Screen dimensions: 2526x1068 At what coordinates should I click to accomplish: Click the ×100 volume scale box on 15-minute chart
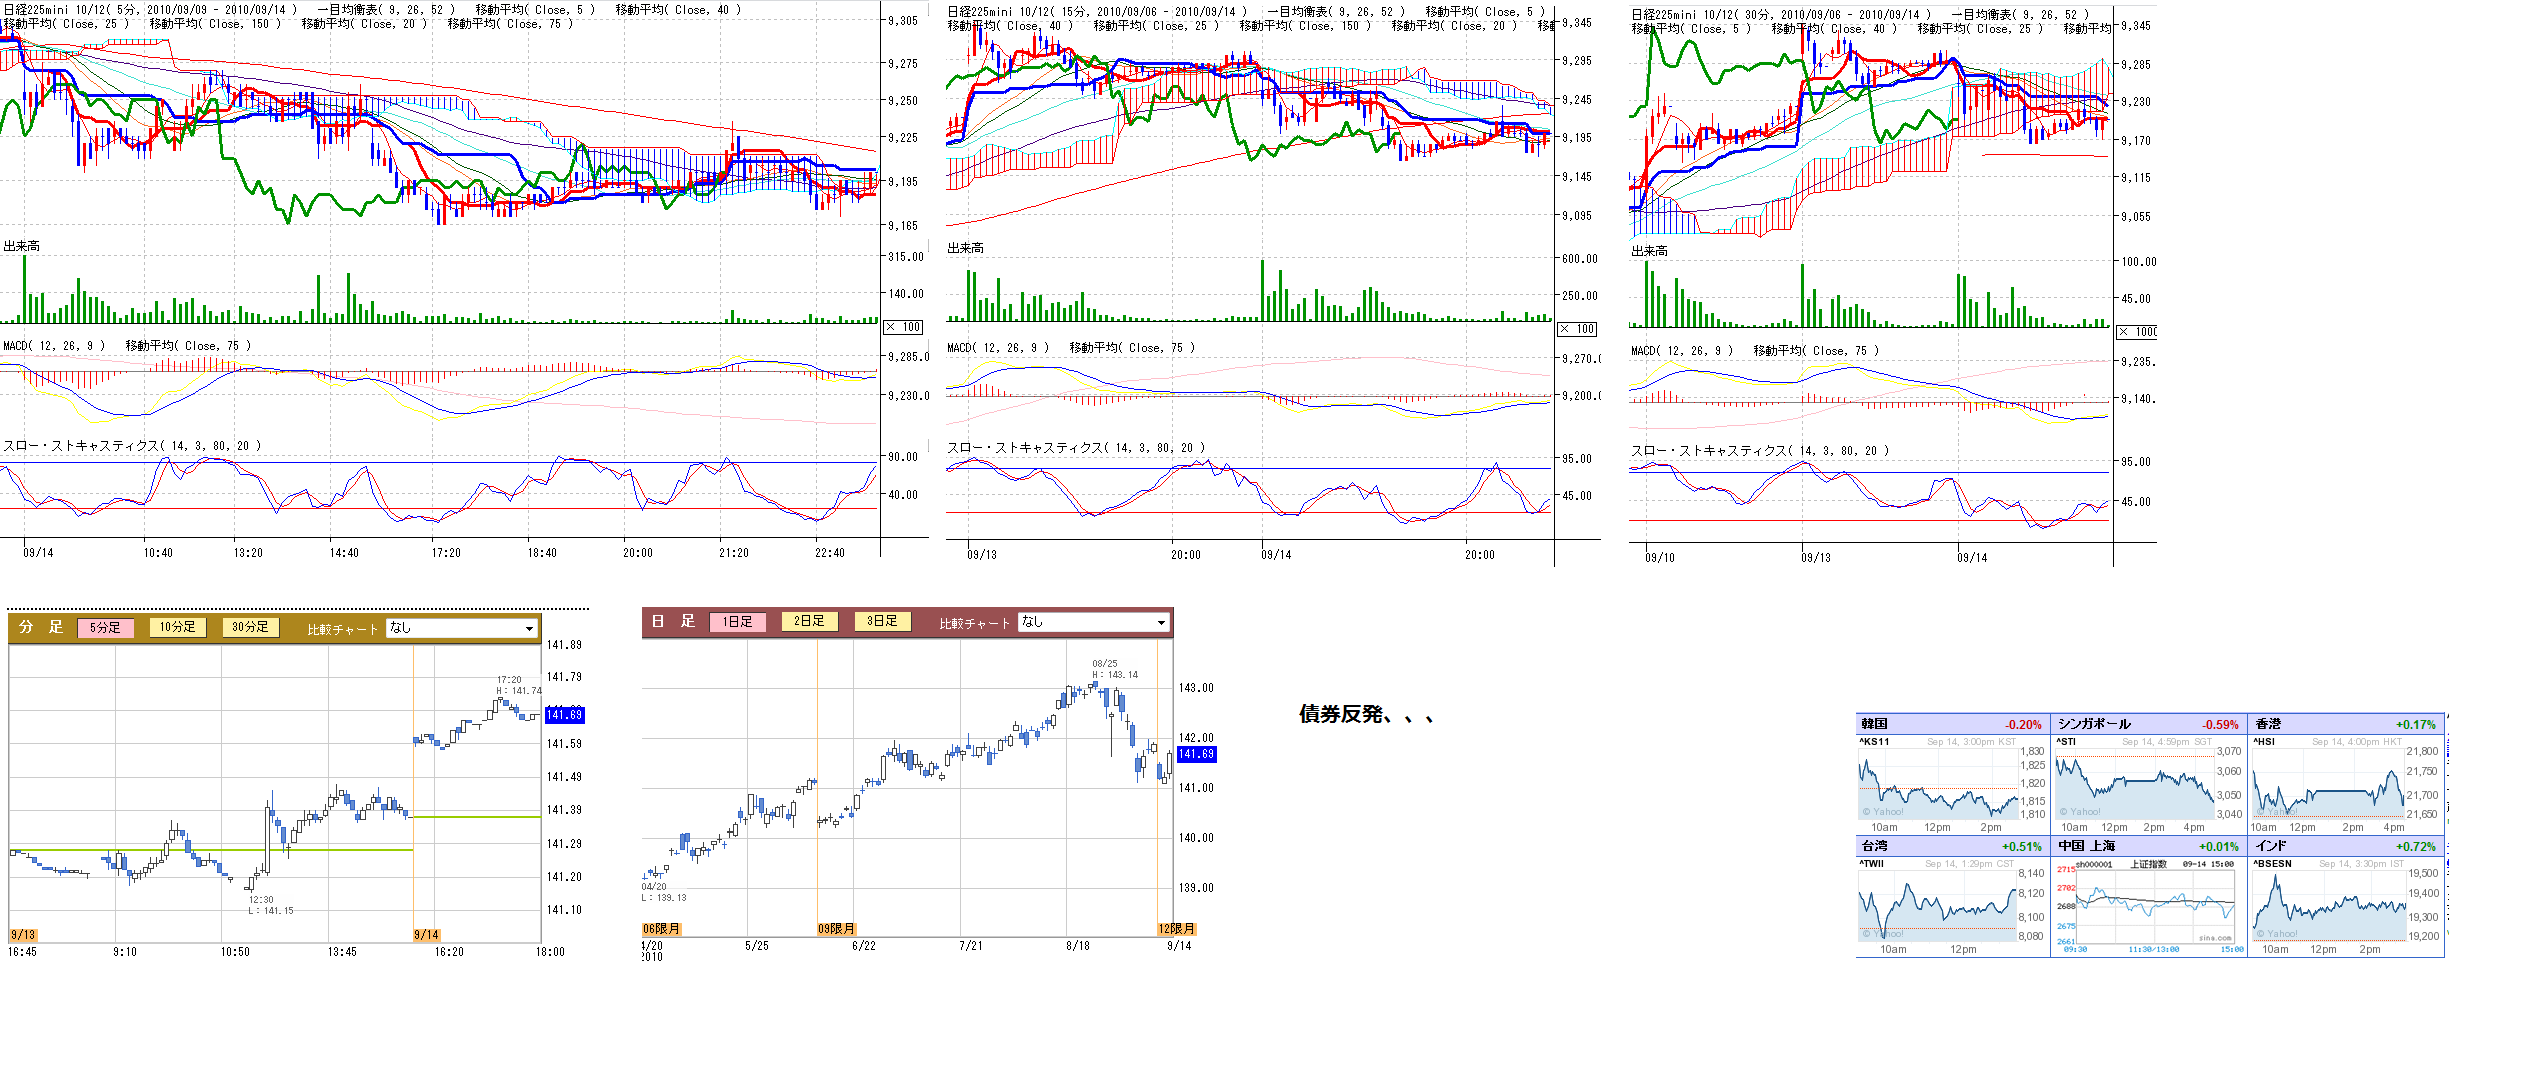[1577, 329]
